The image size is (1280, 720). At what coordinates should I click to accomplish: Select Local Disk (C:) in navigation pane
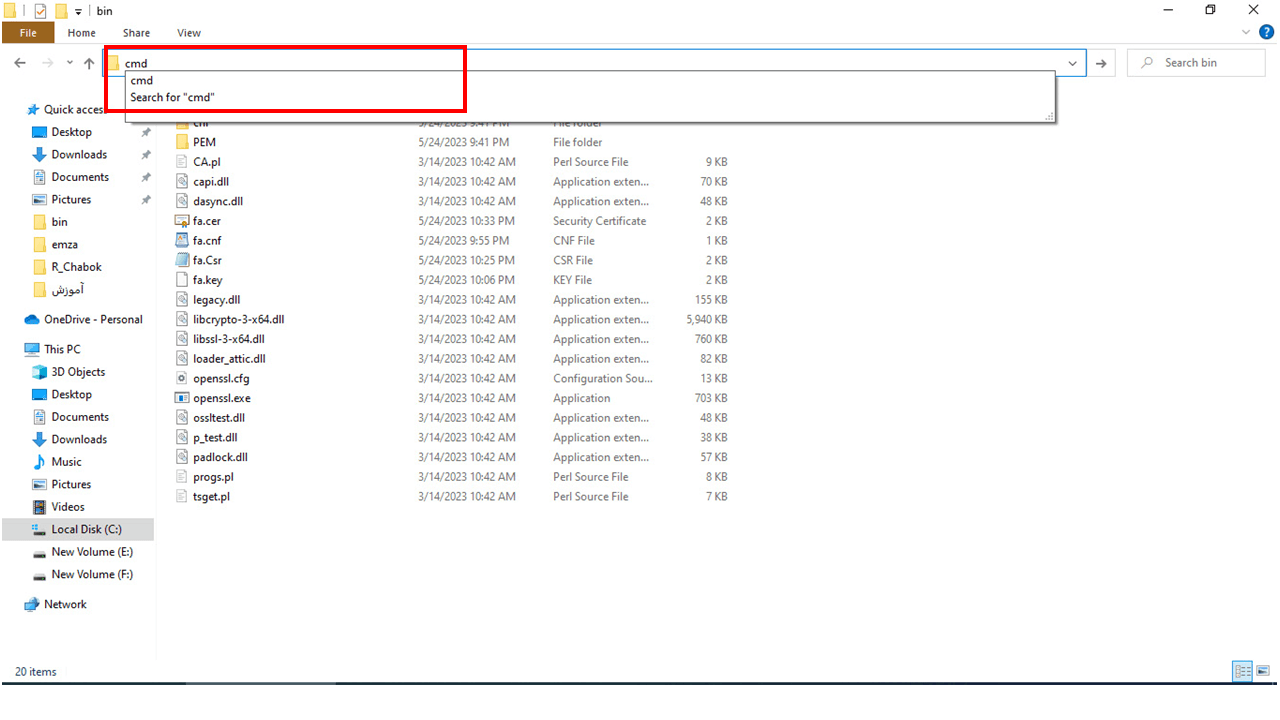[x=86, y=529]
